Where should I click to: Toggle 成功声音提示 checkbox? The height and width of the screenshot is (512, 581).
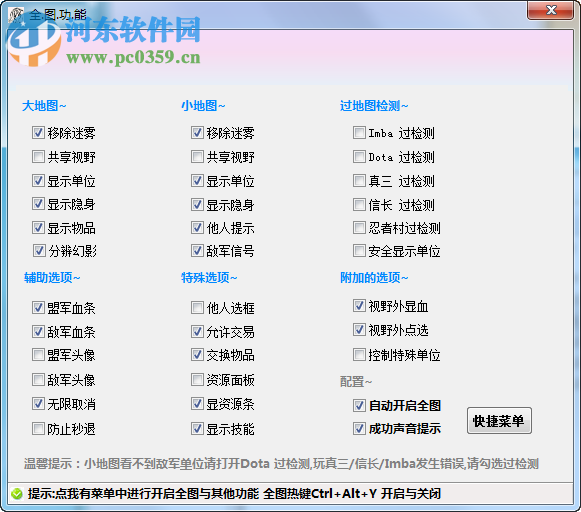tap(359, 429)
